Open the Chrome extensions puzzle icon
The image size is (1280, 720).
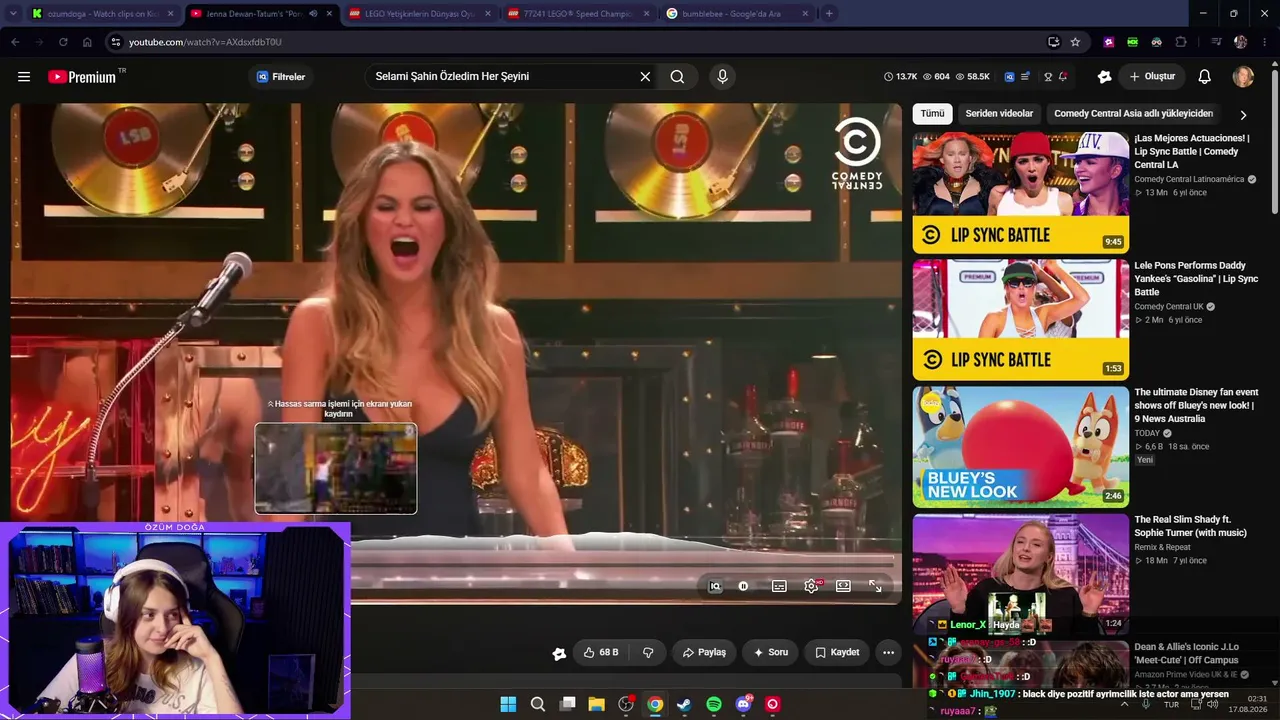click(x=1181, y=42)
